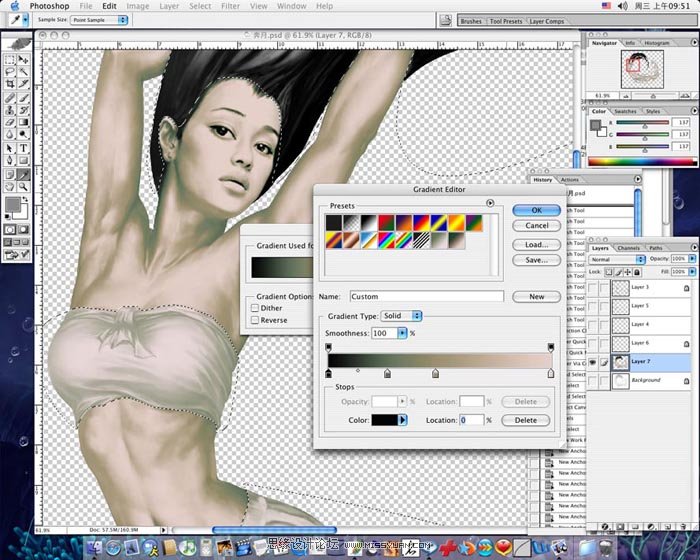Select the Lasso tool
The height and width of the screenshot is (560, 700).
click(x=10, y=71)
